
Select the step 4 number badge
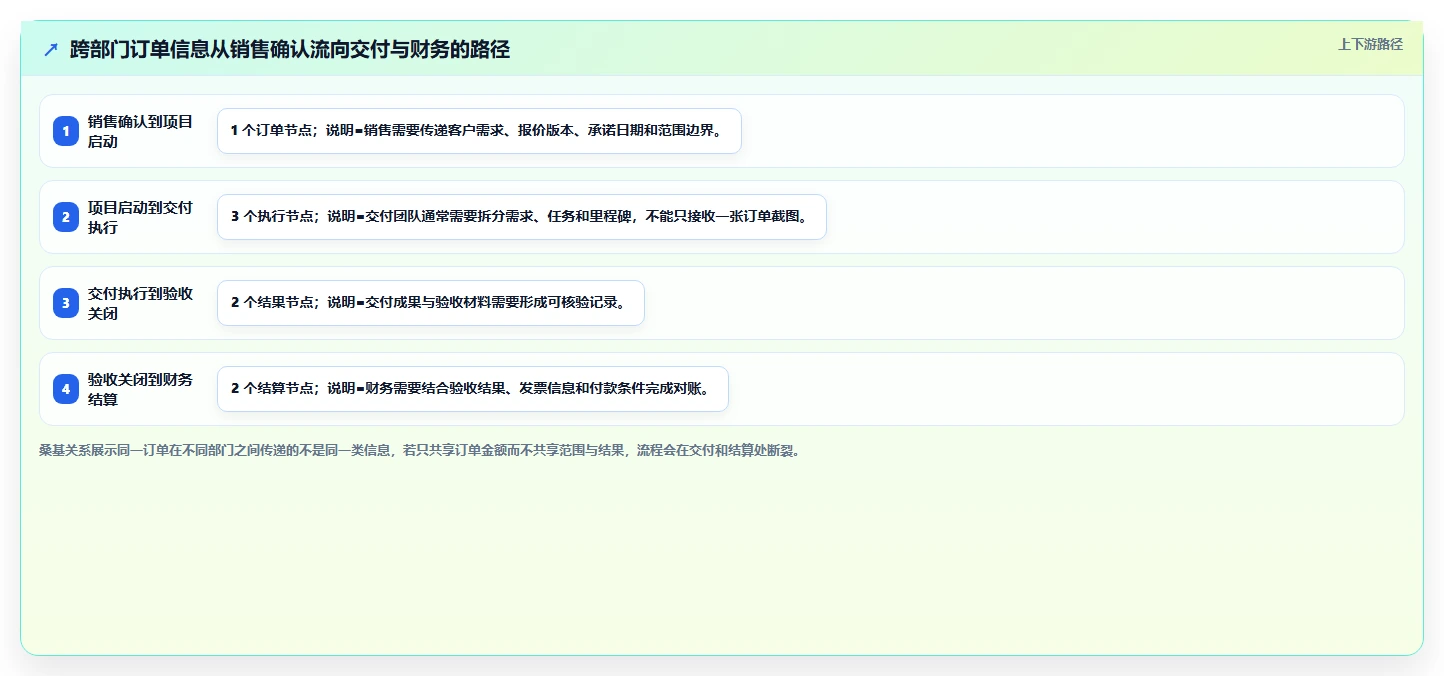pyautogui.click(x=66, y=389)
